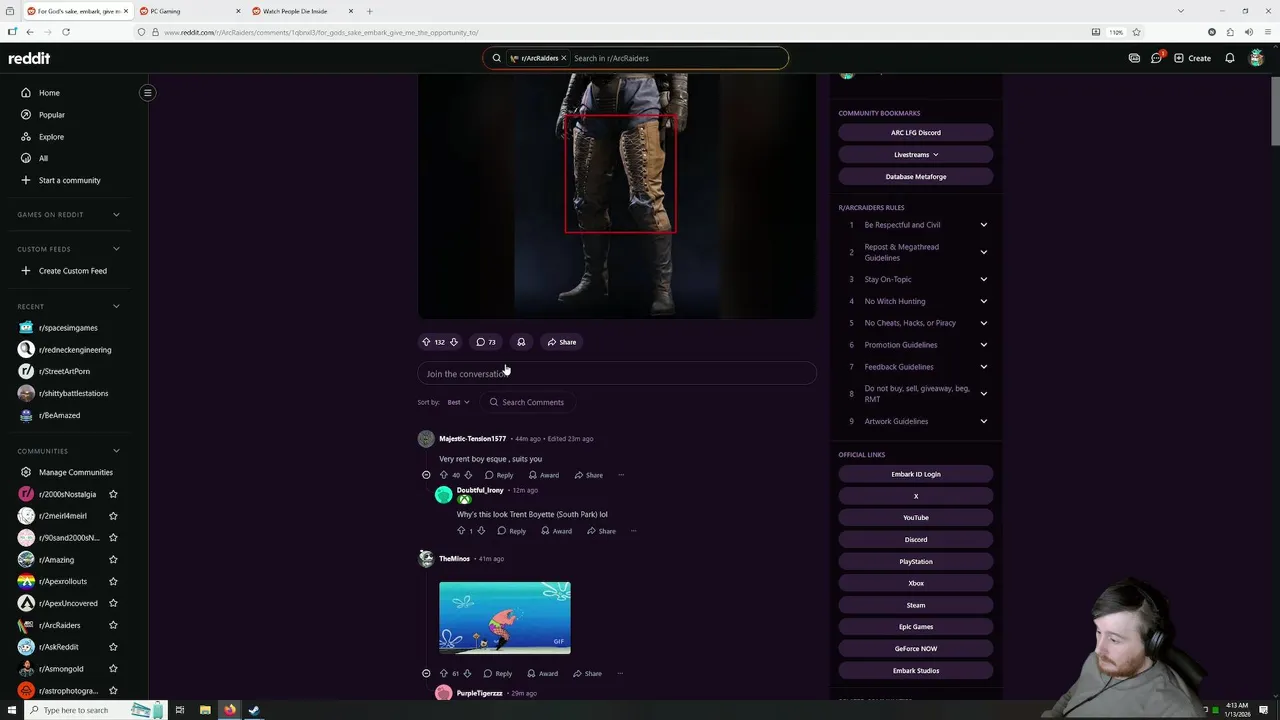
Task: Favorite r/2meirl4meirl with star
Action: 113,516
